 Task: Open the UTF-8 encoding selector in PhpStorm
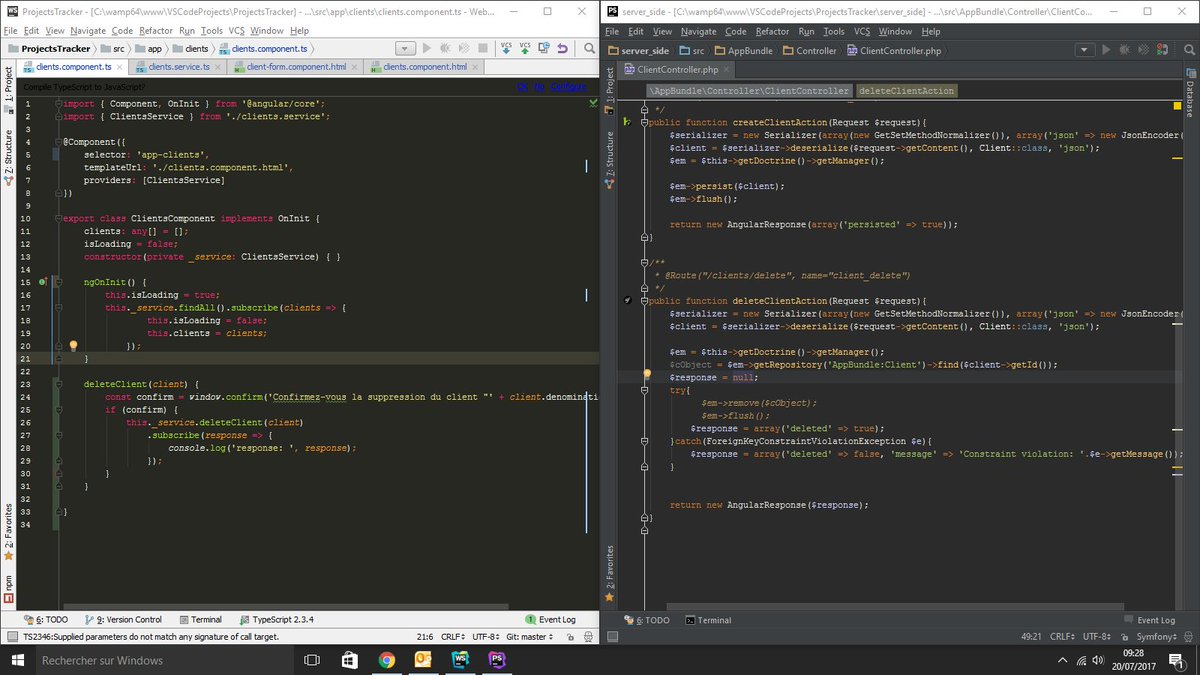point(1096,636)
